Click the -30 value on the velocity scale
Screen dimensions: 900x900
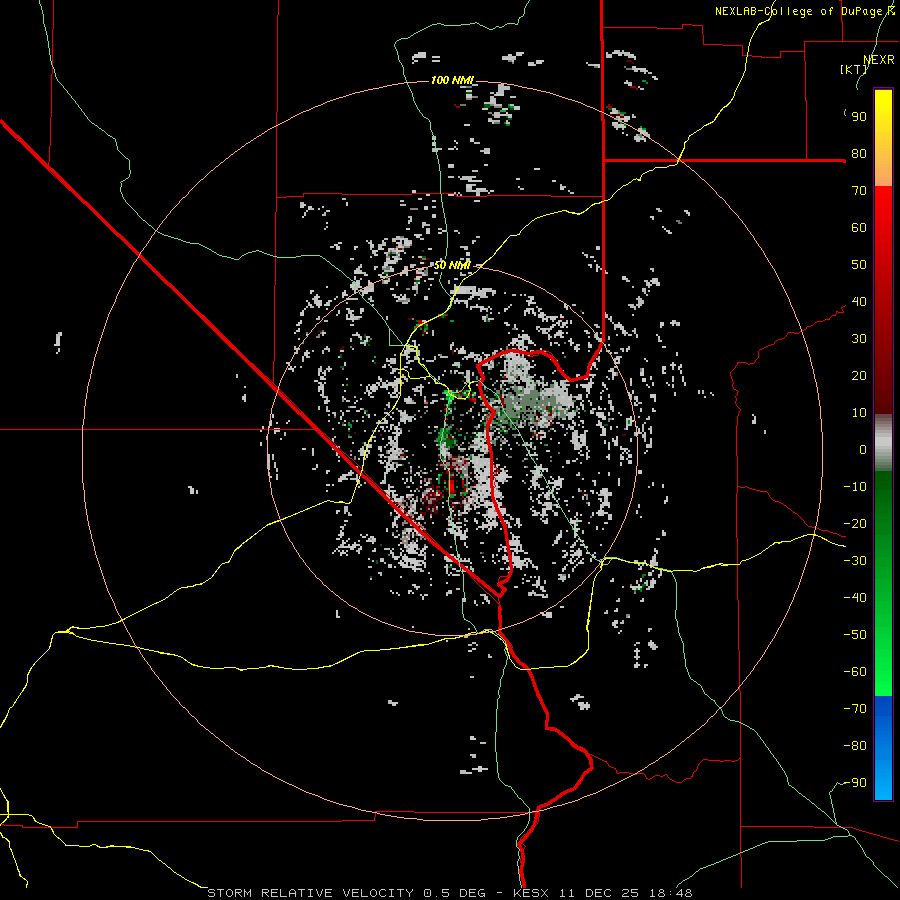[x=855, y=561]
